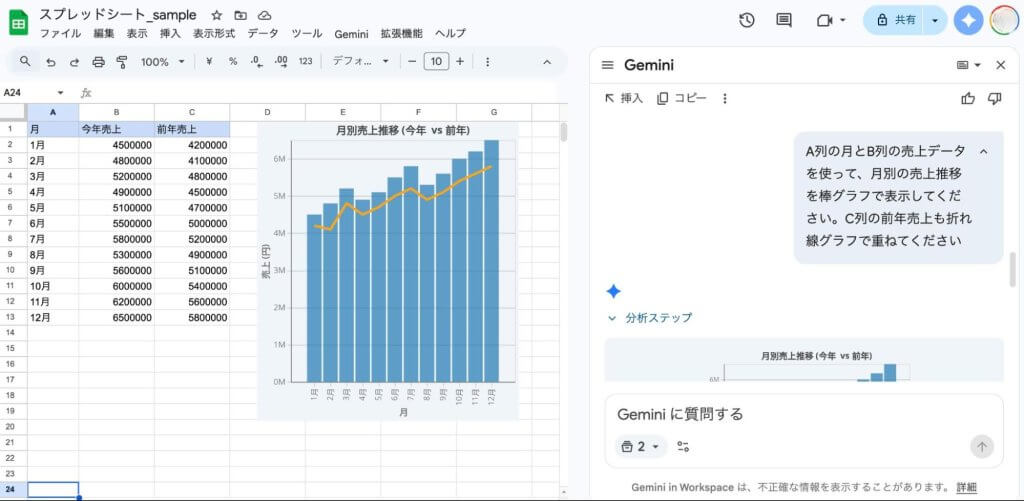Open the 拡張機能 menu
Viewport: 1024px width, 501px height.
402,34
